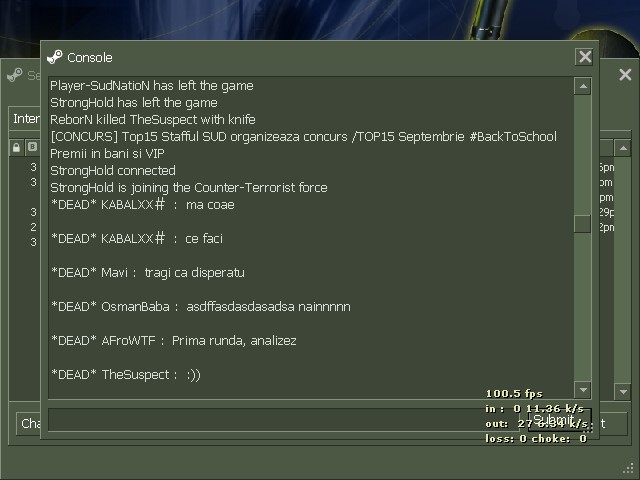This screenshot has height=480, width=640.
Task: Click the resize grip of the server window
Action: 629,469
